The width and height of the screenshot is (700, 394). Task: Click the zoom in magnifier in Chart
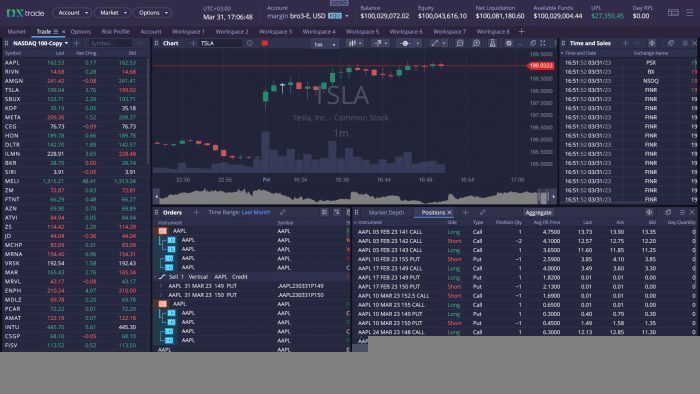pyautogui.click(x=476, y=43)
